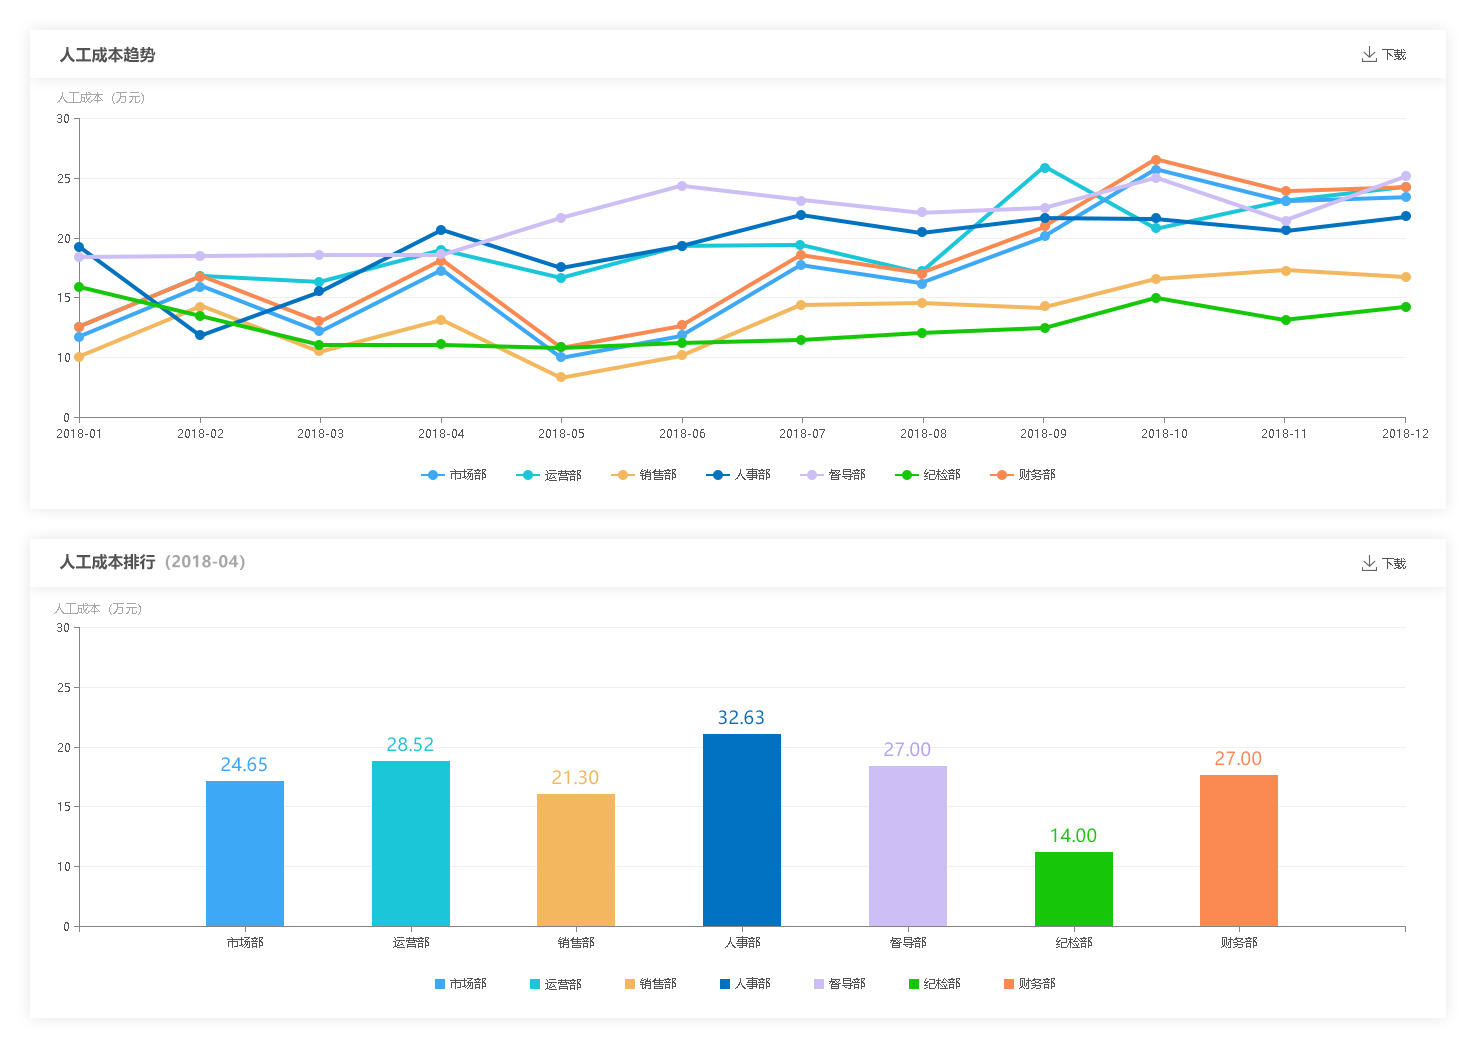Download the 人工成本趋势 line chart

tap(1384, 55)
